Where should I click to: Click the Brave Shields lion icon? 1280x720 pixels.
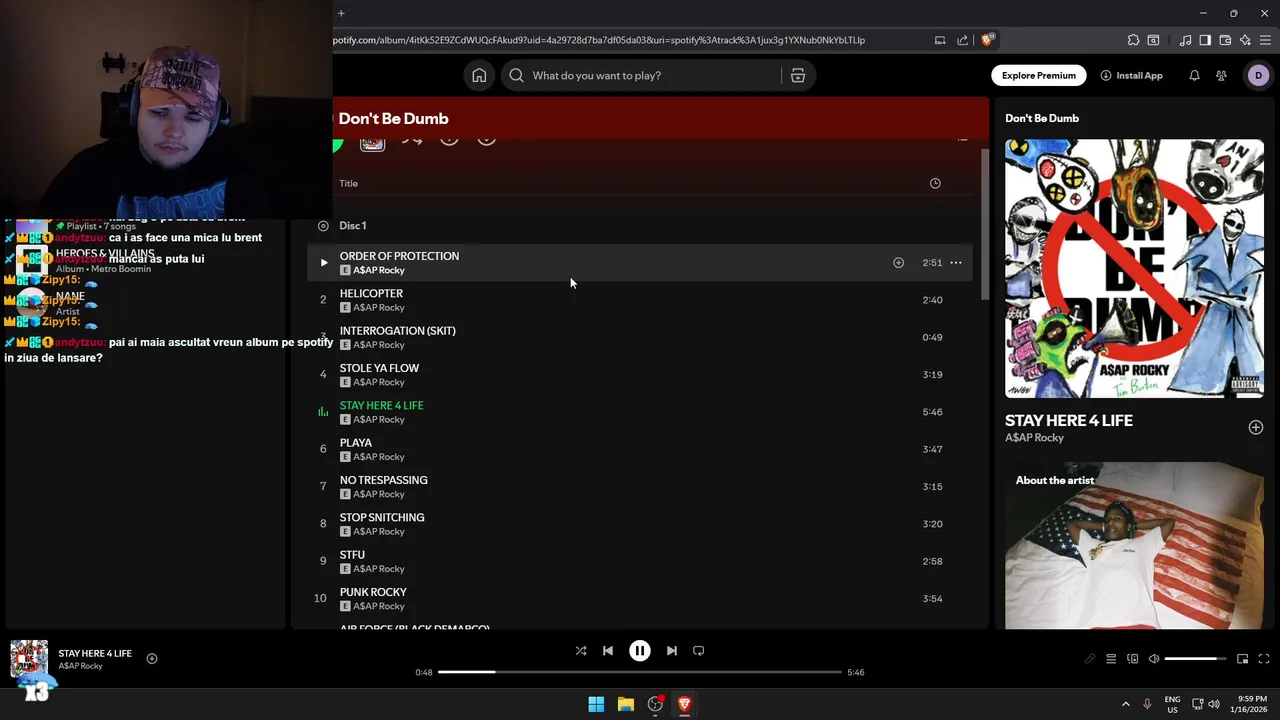tap(987, 40)
